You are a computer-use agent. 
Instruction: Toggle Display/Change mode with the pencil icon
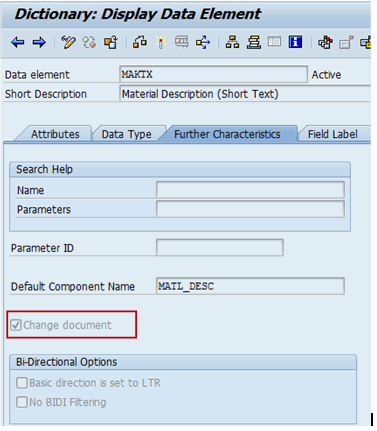(x=68, y=42)
